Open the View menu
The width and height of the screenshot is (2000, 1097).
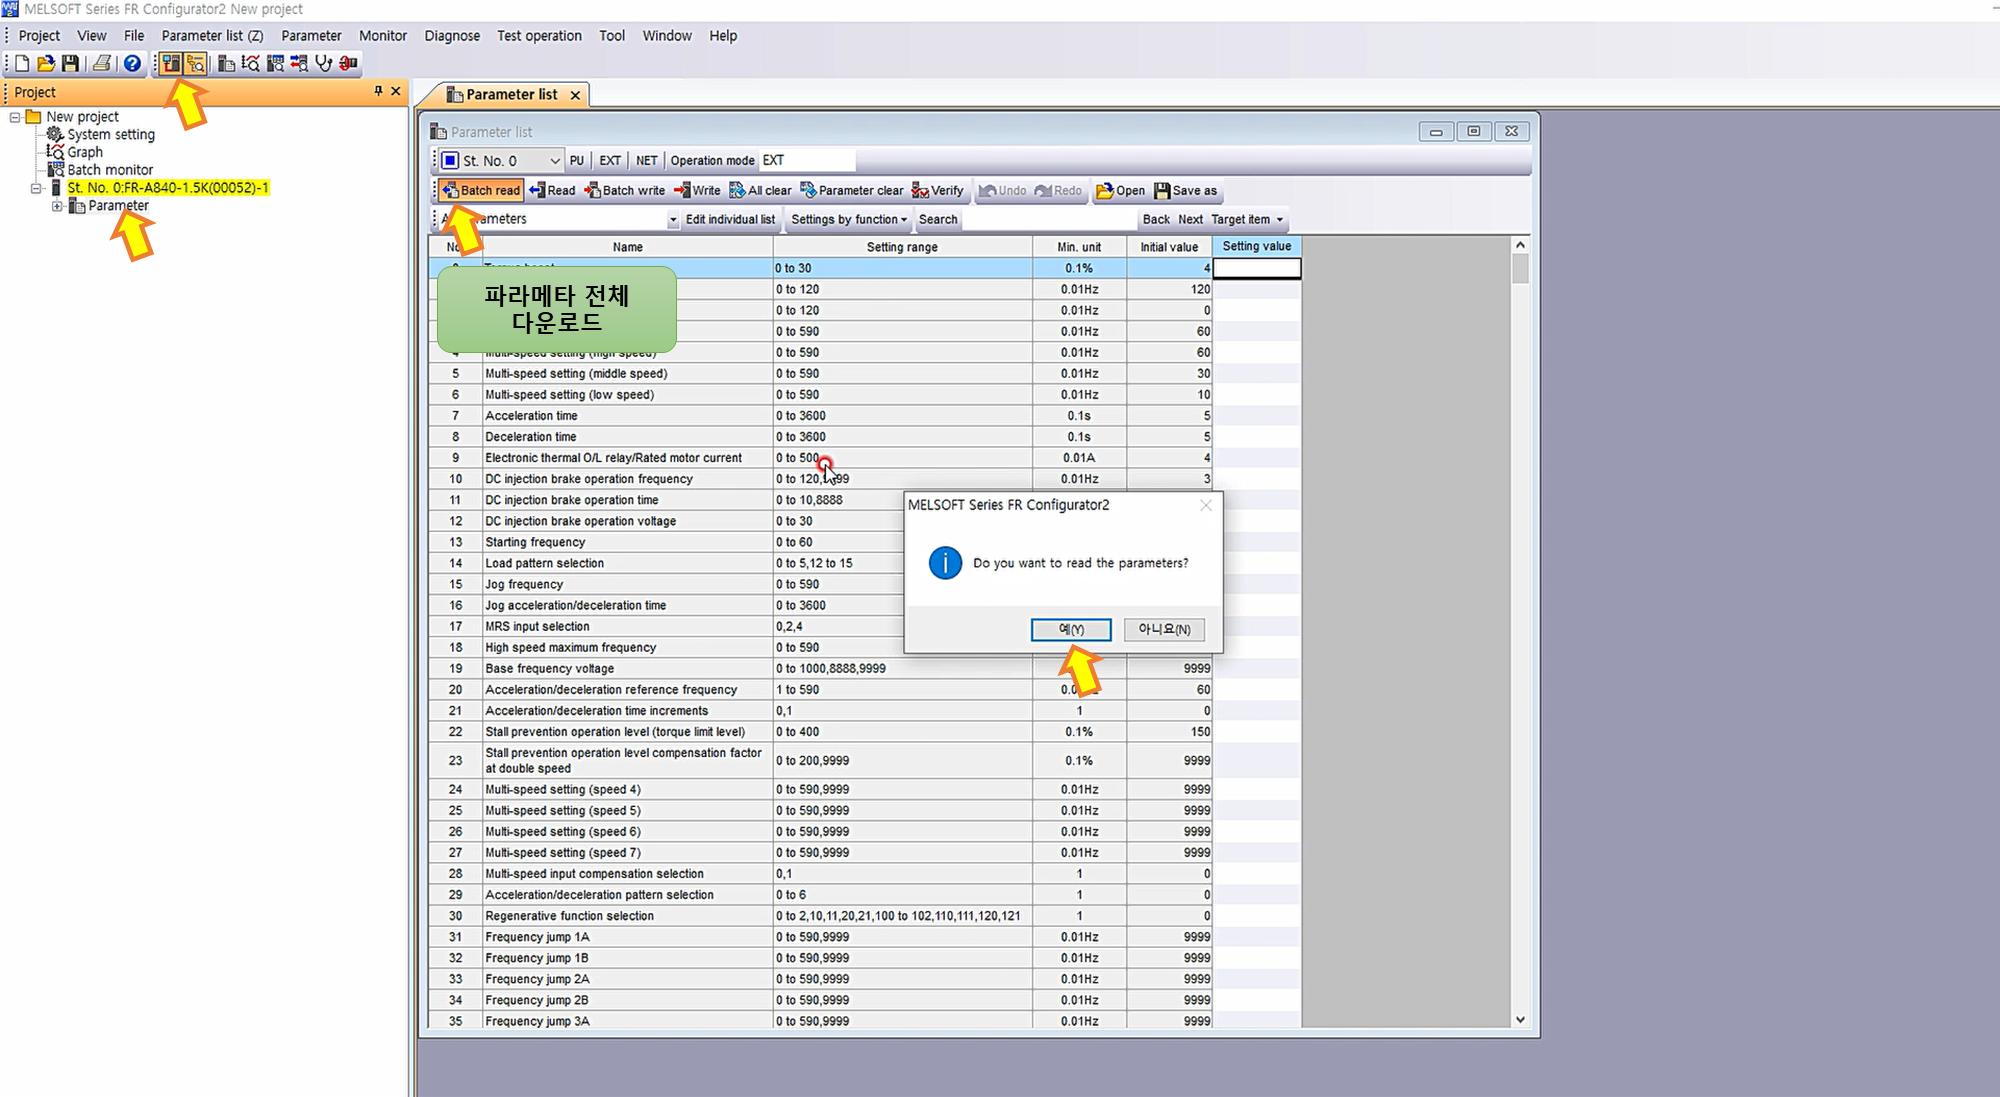tap(92, 36)
